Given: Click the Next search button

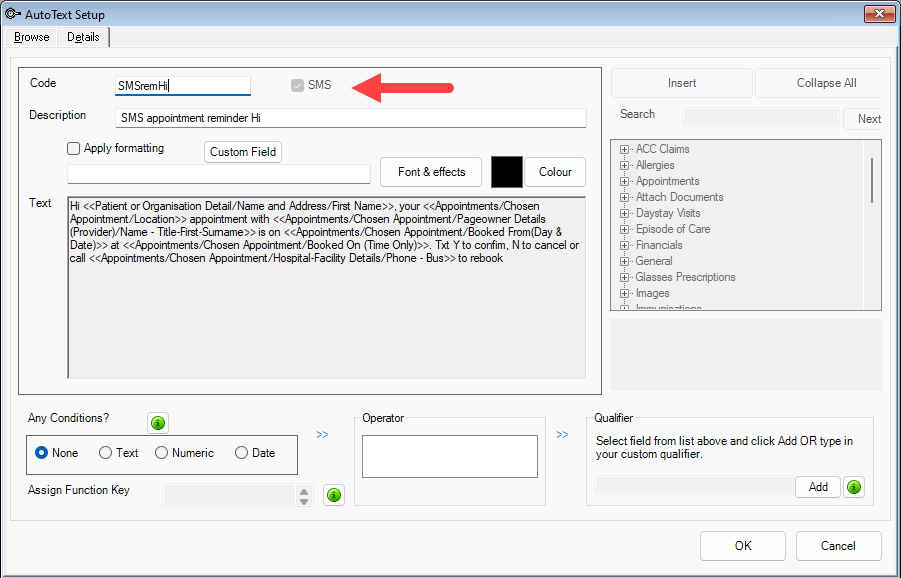Looking at the screenshot, I should pos(864,118).
